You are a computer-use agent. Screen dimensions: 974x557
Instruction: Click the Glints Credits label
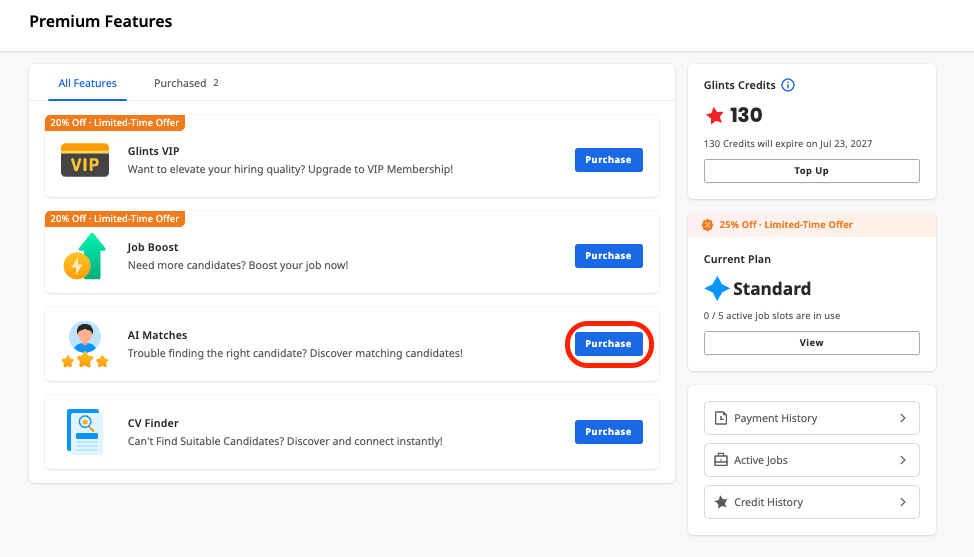tap(739, 85)
